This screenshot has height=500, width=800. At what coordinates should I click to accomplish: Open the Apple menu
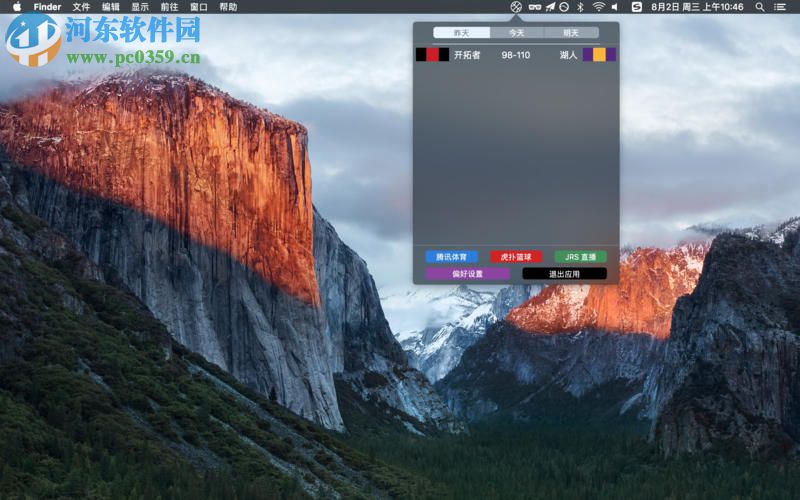(17, 7)
